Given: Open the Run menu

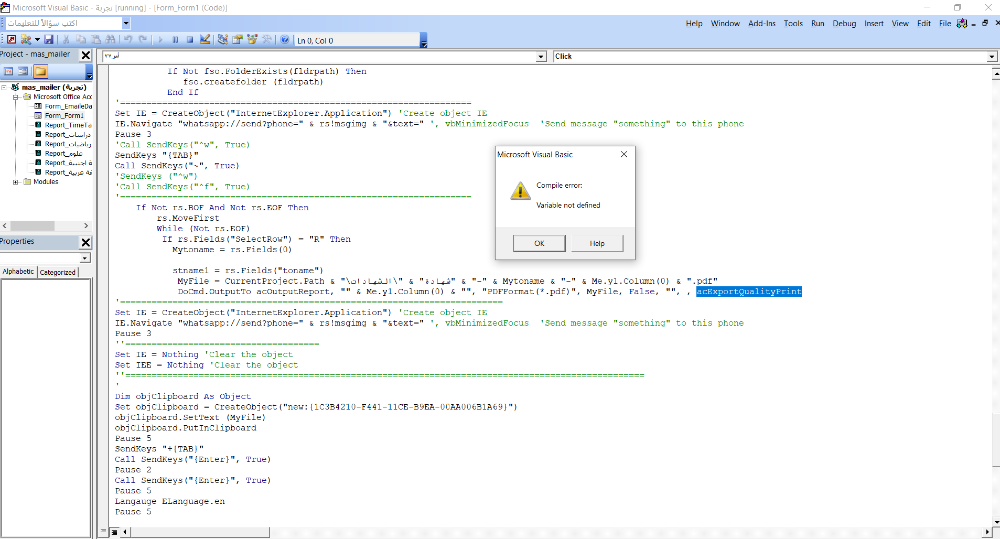Looking at the screenshot, I should (x=818, y=24).
